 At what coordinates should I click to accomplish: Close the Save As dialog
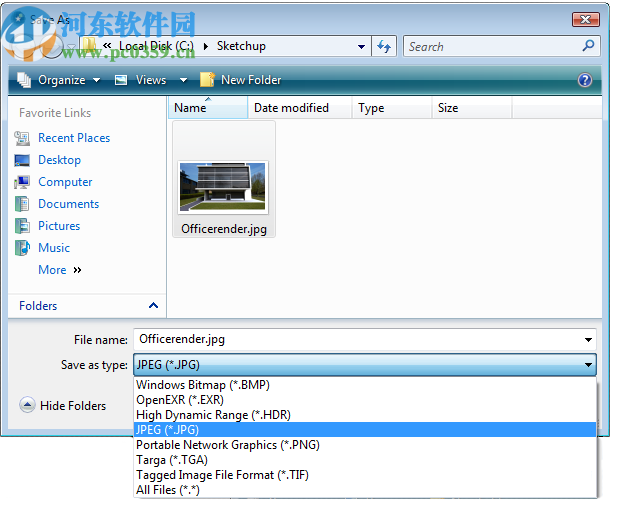pos(585,19)
